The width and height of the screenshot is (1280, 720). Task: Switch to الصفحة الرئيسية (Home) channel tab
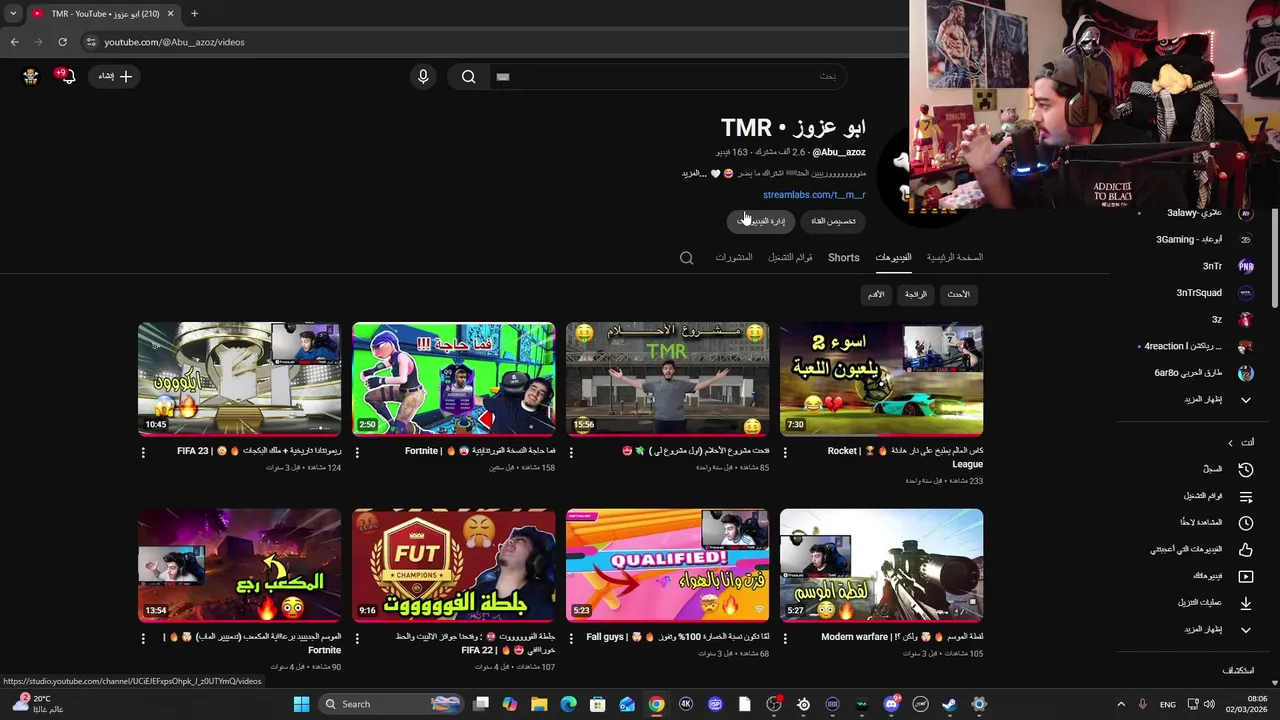click(954, 258)
